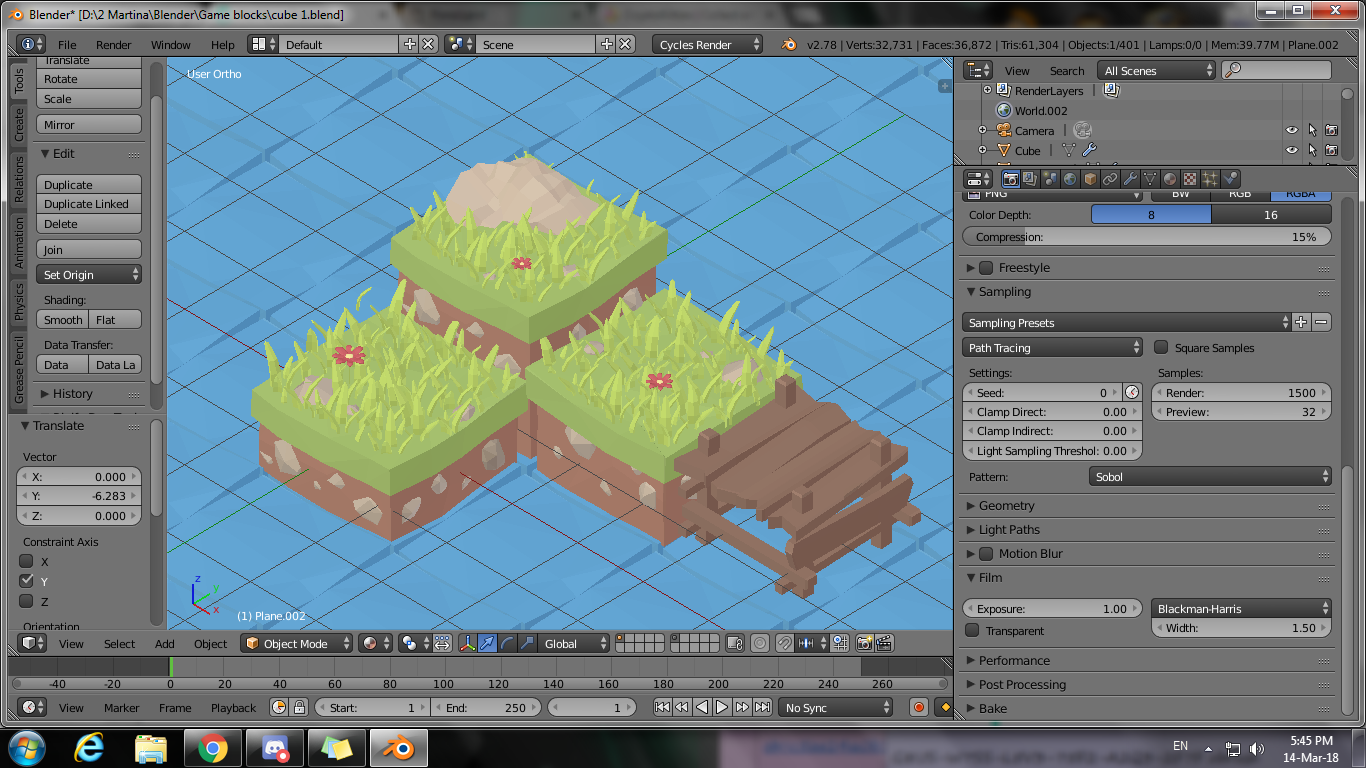Open the Particles properties tab
1366x768 pixels.
pos(1210,179)
